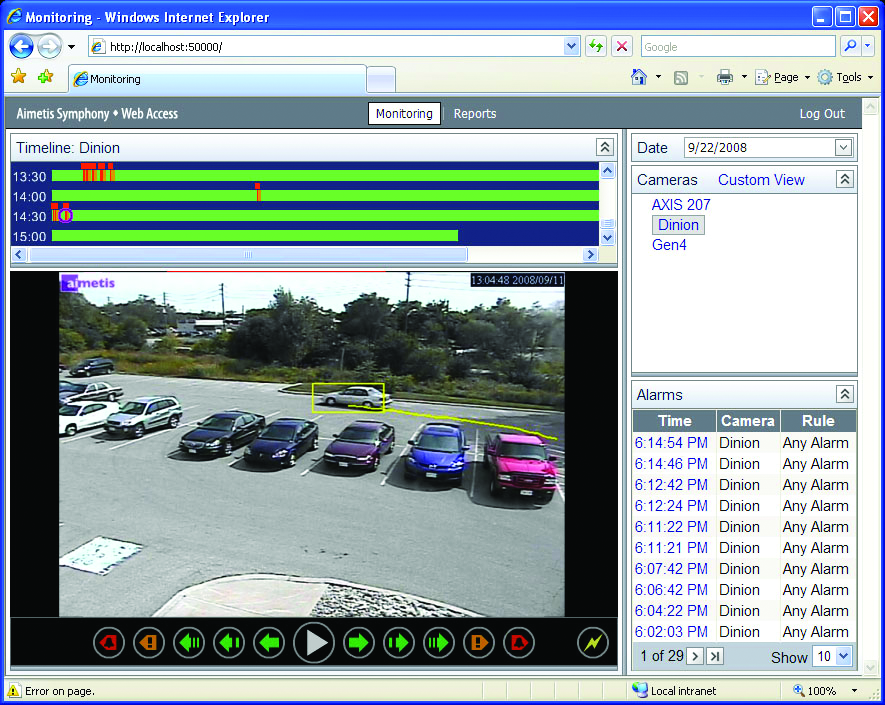Open the Show count dropdown
The width and height of the screenshot is (885, 705).
843,657
